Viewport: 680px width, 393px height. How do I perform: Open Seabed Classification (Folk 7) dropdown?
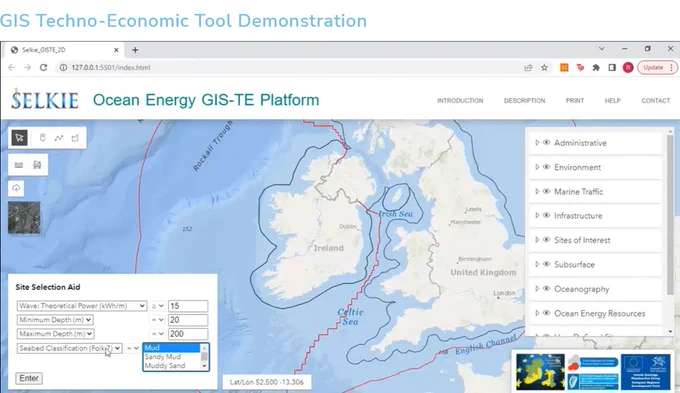[x=69, y=348]
